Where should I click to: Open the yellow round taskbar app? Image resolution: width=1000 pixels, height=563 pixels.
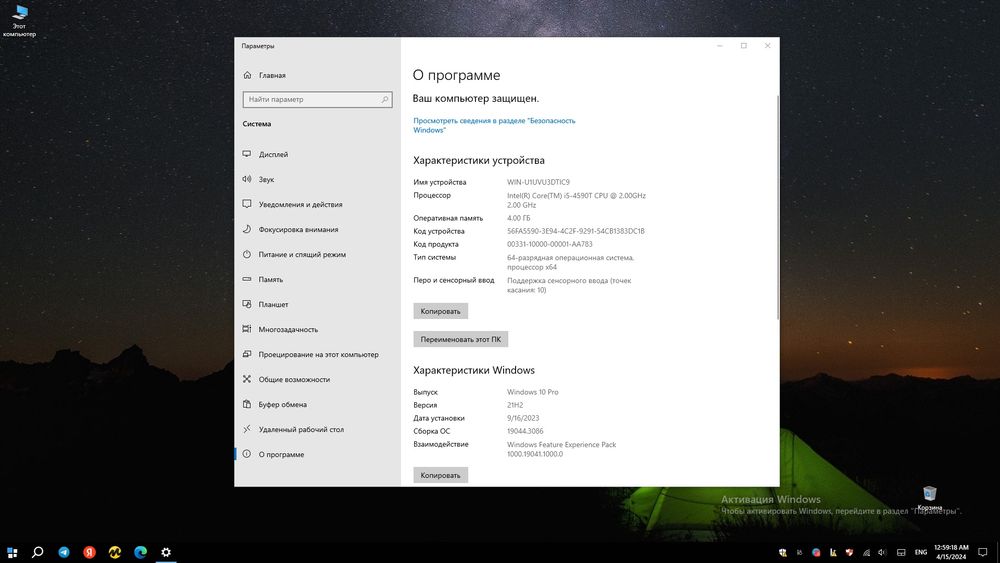115,552
